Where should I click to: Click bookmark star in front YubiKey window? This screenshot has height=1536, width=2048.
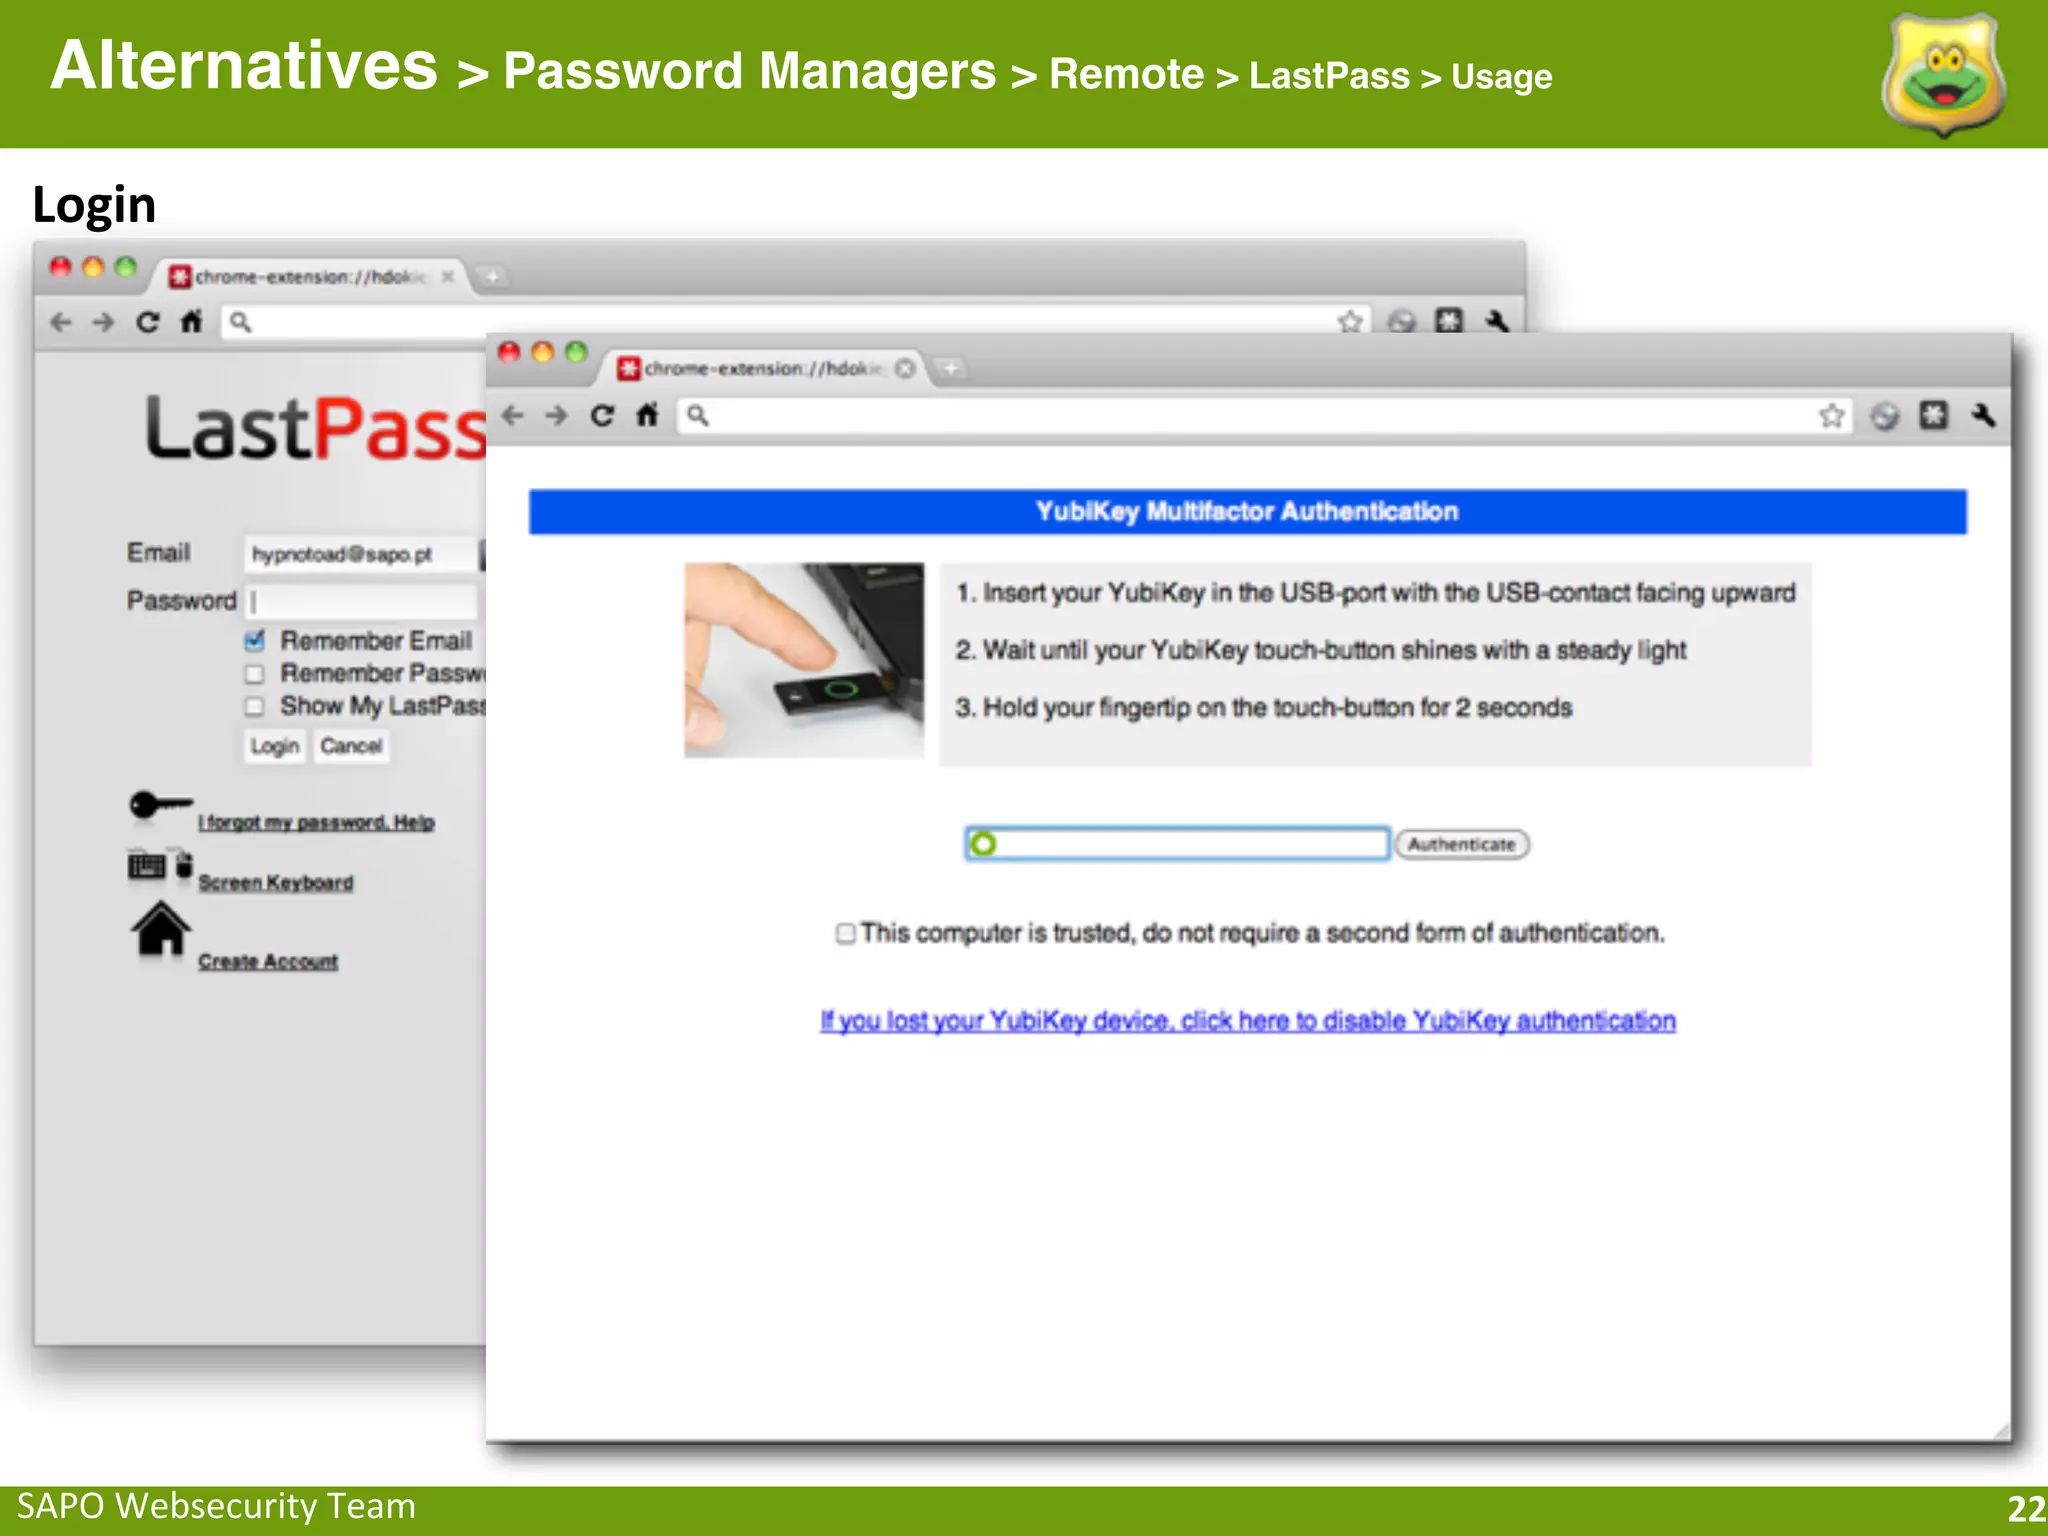point(1831,415)
